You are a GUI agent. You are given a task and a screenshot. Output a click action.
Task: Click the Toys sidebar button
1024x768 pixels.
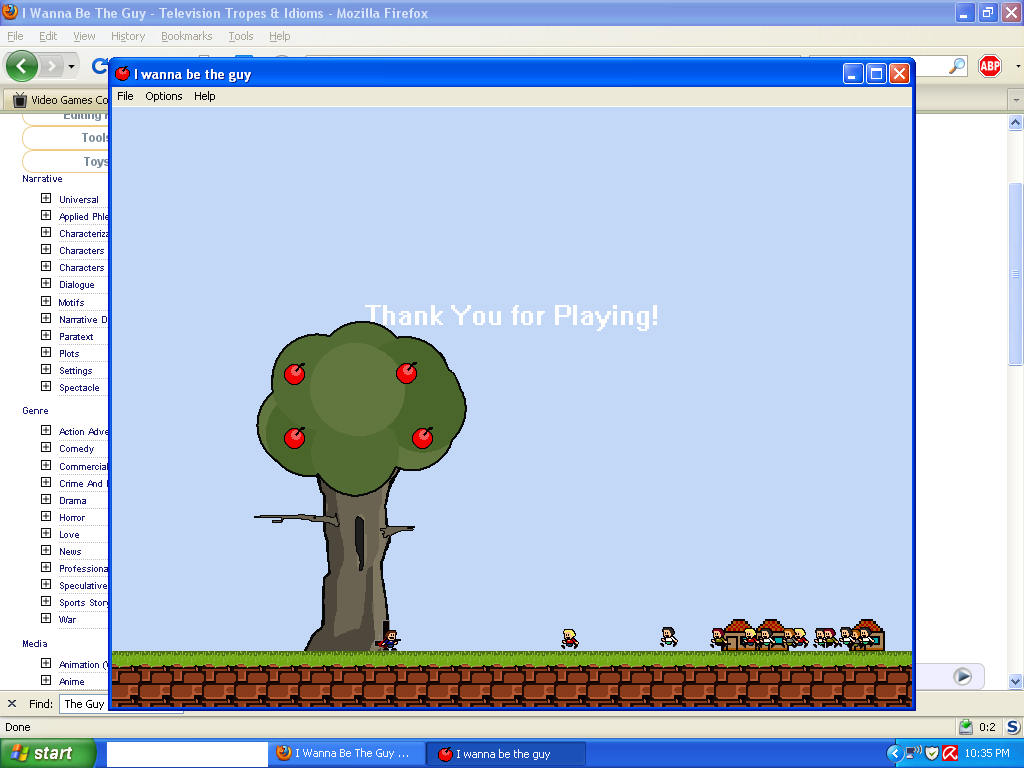coord(65,161)
